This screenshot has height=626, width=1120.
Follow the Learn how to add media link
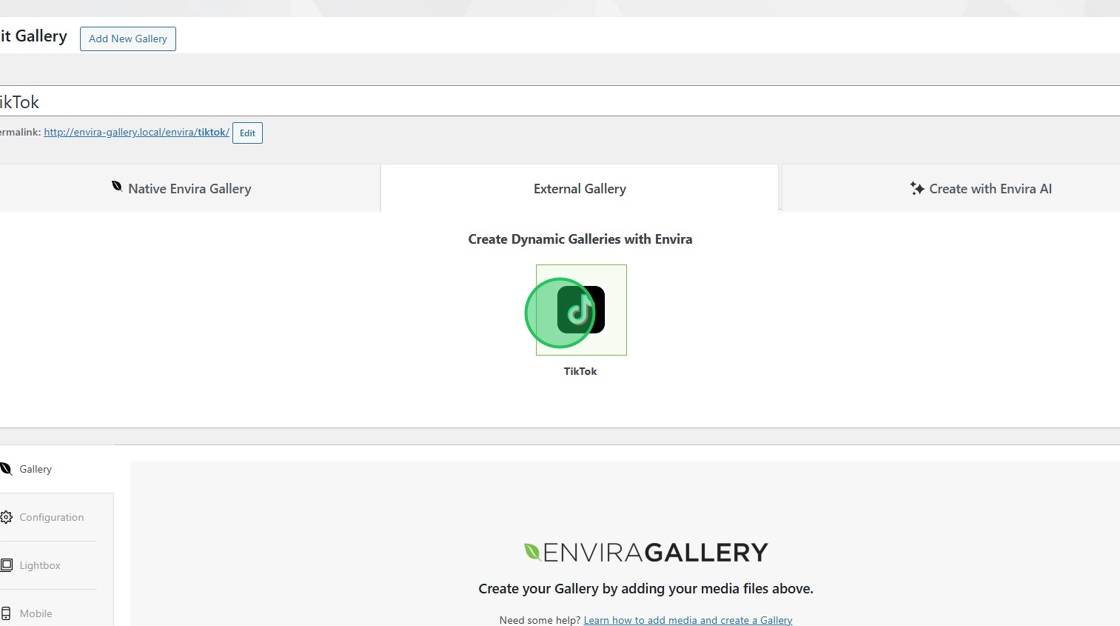coord(687,619)
